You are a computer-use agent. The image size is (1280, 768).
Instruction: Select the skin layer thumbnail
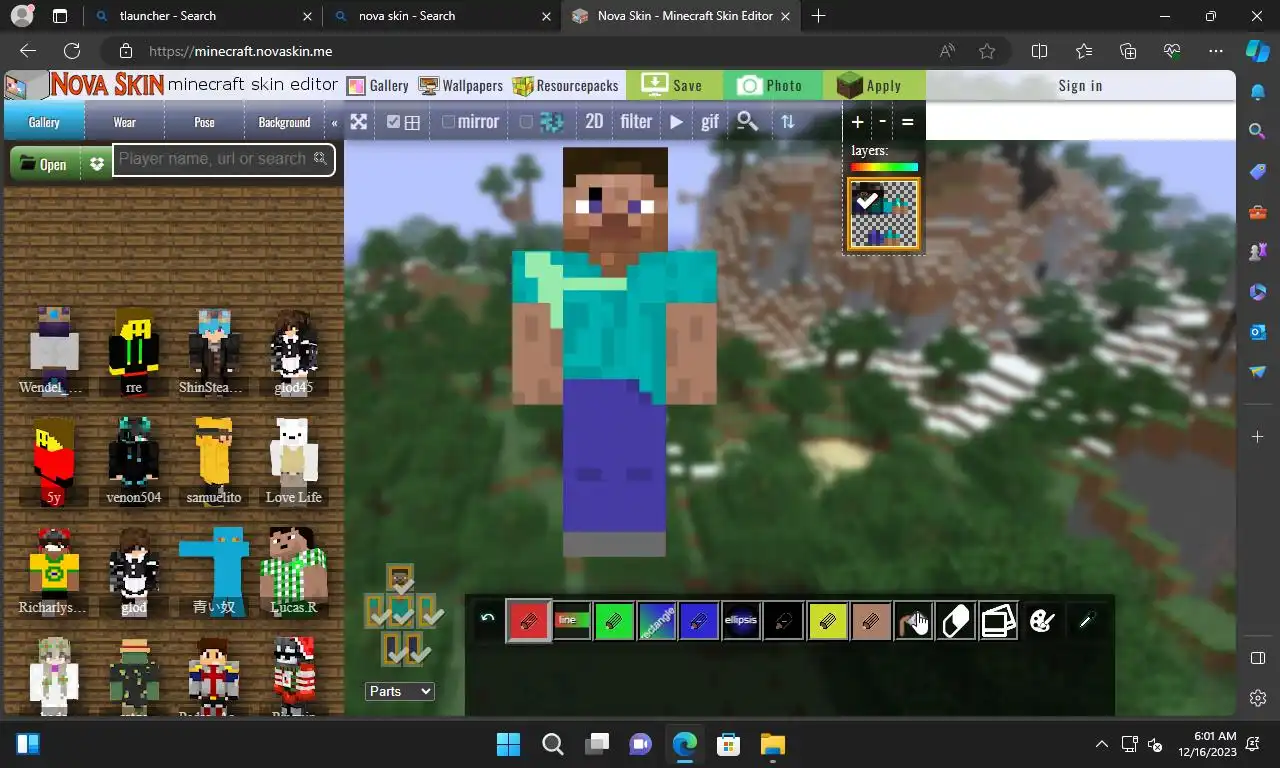884,214
